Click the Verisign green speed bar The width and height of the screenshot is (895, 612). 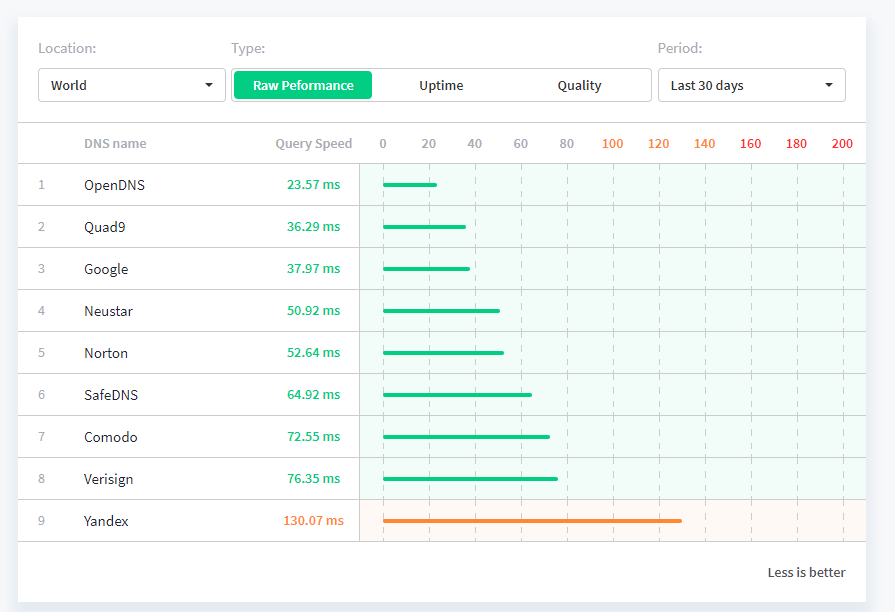pos(470,478)
